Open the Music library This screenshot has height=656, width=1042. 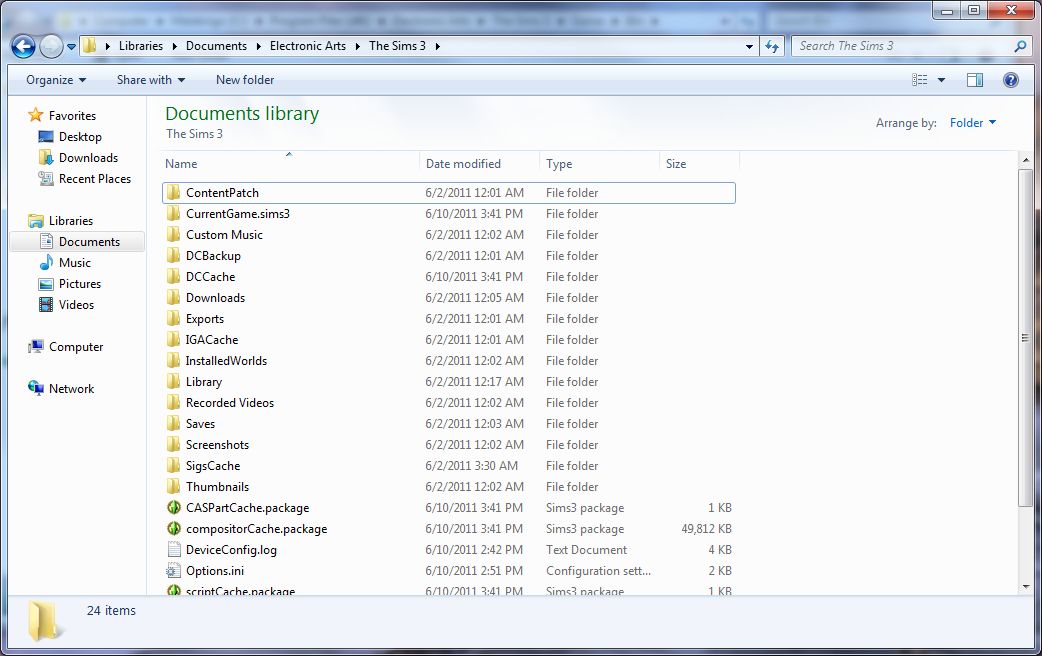(x=74, y=263)
